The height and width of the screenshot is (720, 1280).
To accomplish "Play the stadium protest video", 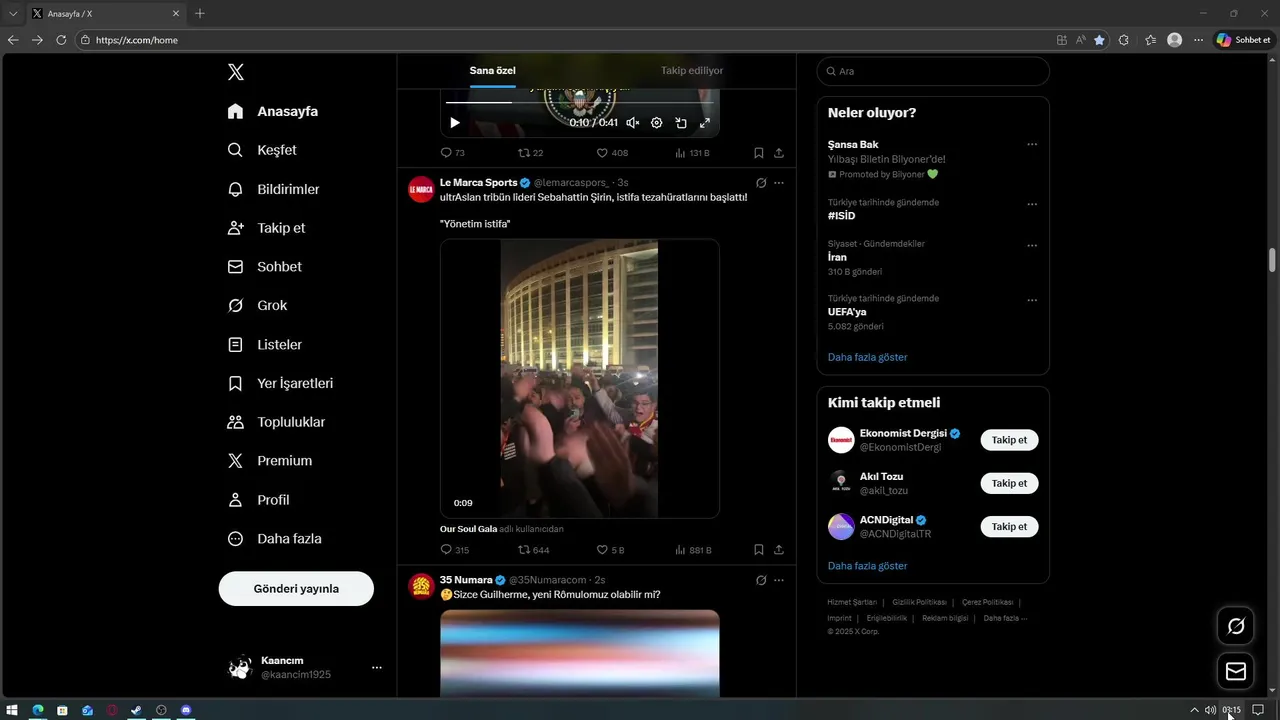I will [580, 378].
